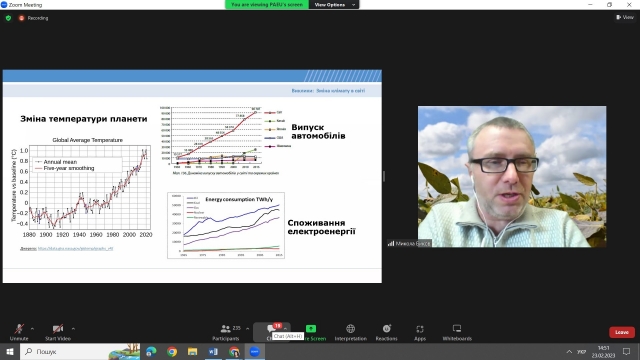This screenshot has width=640, height=360.
Task: Open Whiteboards
Action: tap(457, 332)
